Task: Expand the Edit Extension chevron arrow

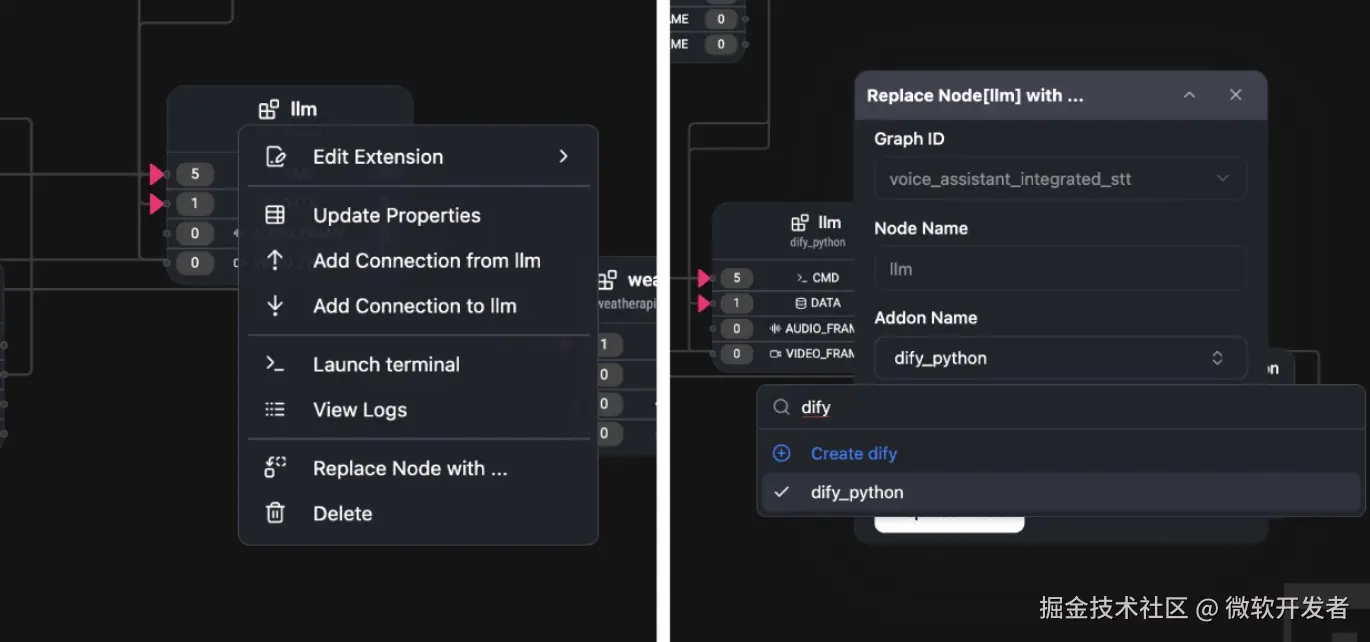Action: pos(563,157)
